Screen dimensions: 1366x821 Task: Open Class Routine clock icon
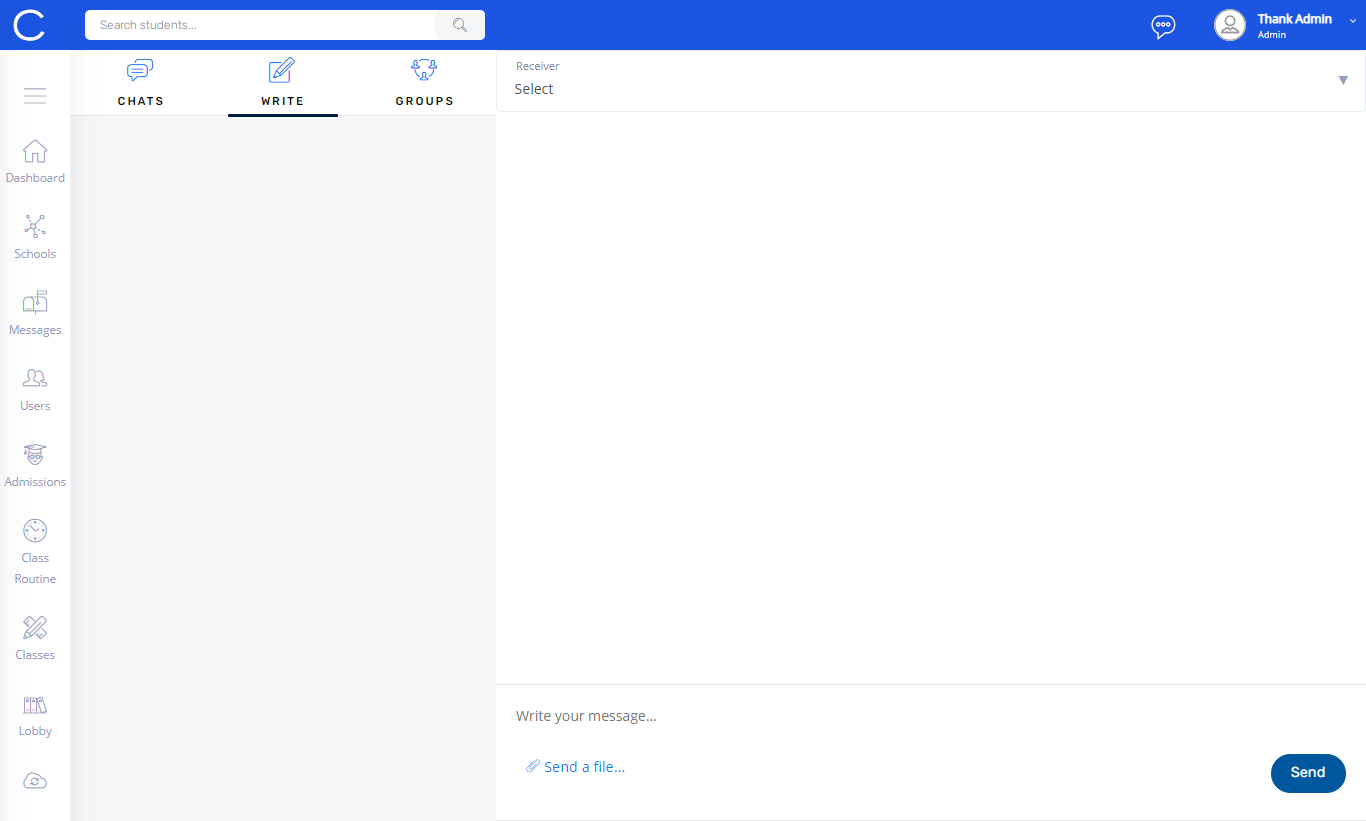[x=35, y=531]
